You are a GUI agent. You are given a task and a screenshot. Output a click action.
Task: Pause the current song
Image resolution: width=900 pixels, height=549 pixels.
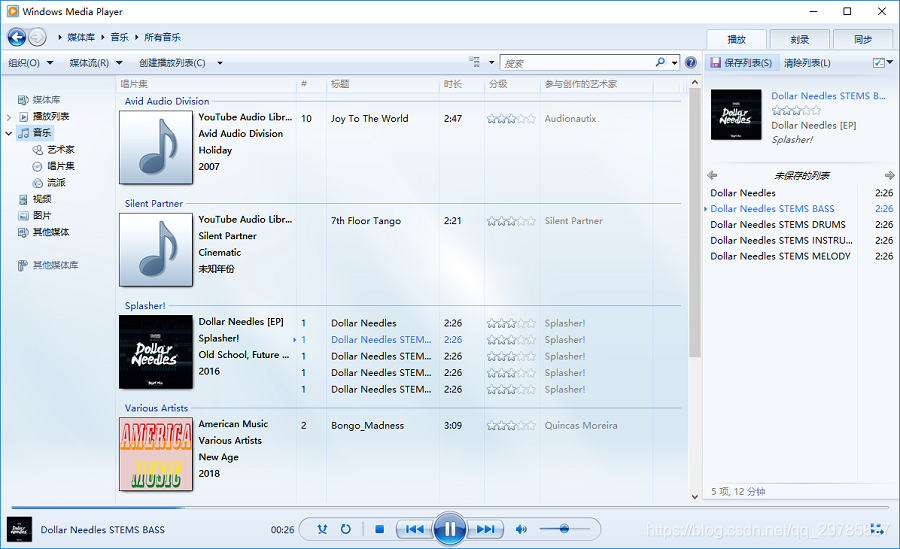449,529
